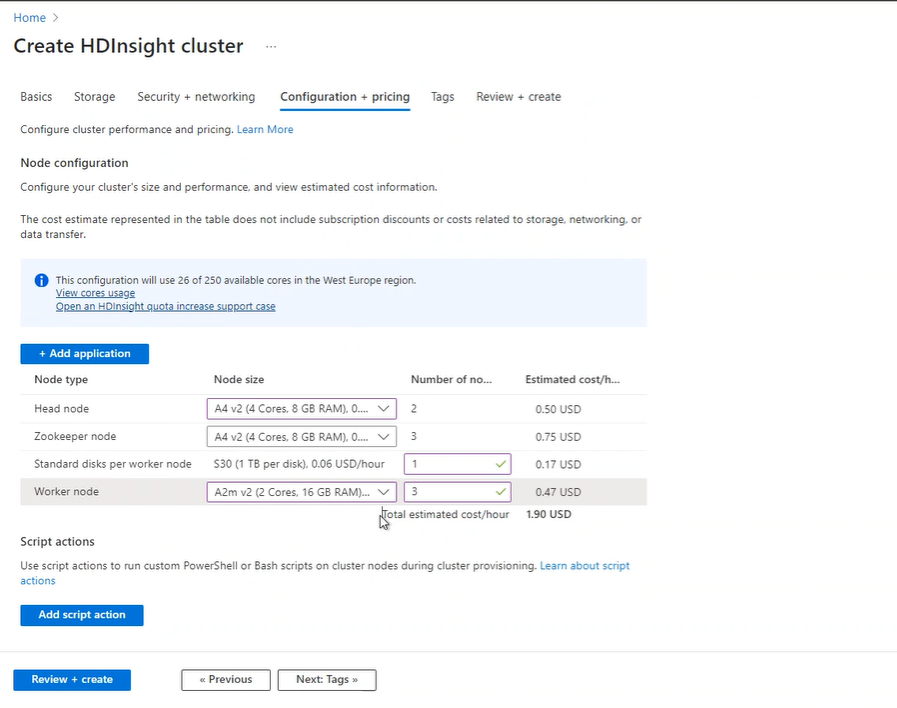Expand the Zookeeper node size dropdown
Viewport: 897px width, 708px height.
[301, 437]
